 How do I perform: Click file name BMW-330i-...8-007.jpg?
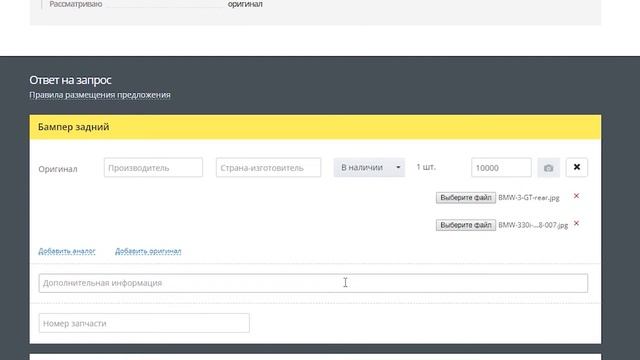[533, 225]
